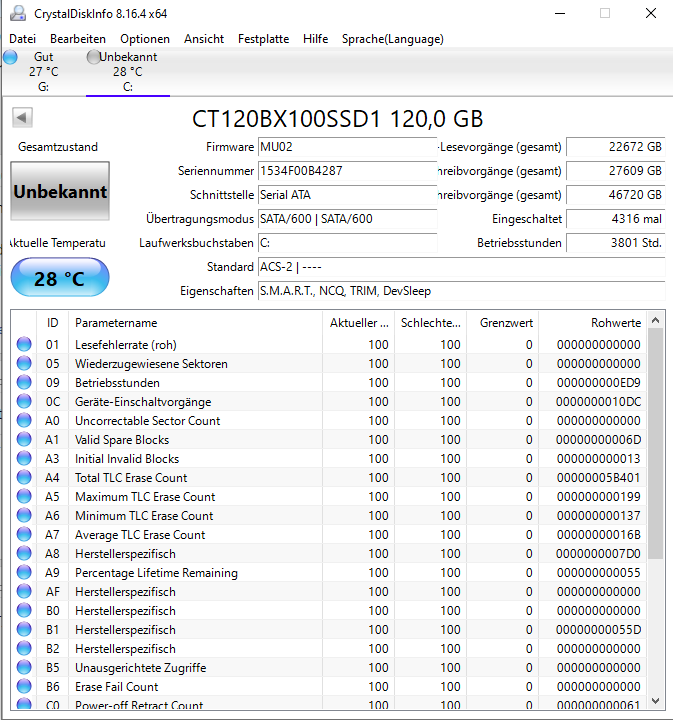Select the Total TLC Erase Count row text
Image resolution: width=673 pixels, height=720 pixels.
coord(131,478)
